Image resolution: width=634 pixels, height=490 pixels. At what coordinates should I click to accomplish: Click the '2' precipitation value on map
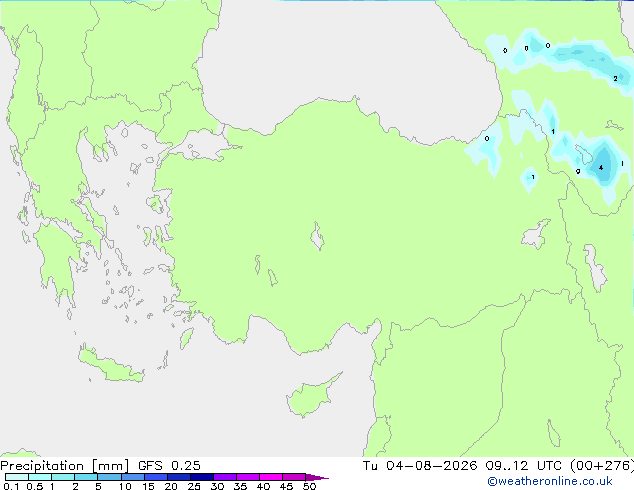615,78
